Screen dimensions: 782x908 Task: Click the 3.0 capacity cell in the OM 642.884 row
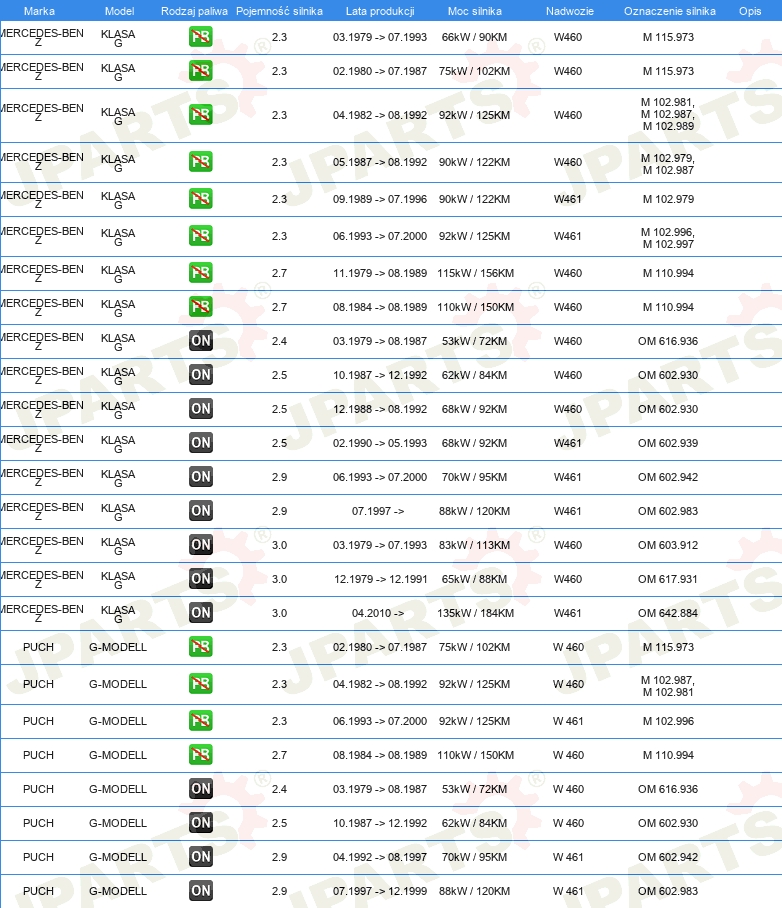(x=279, y=613)
